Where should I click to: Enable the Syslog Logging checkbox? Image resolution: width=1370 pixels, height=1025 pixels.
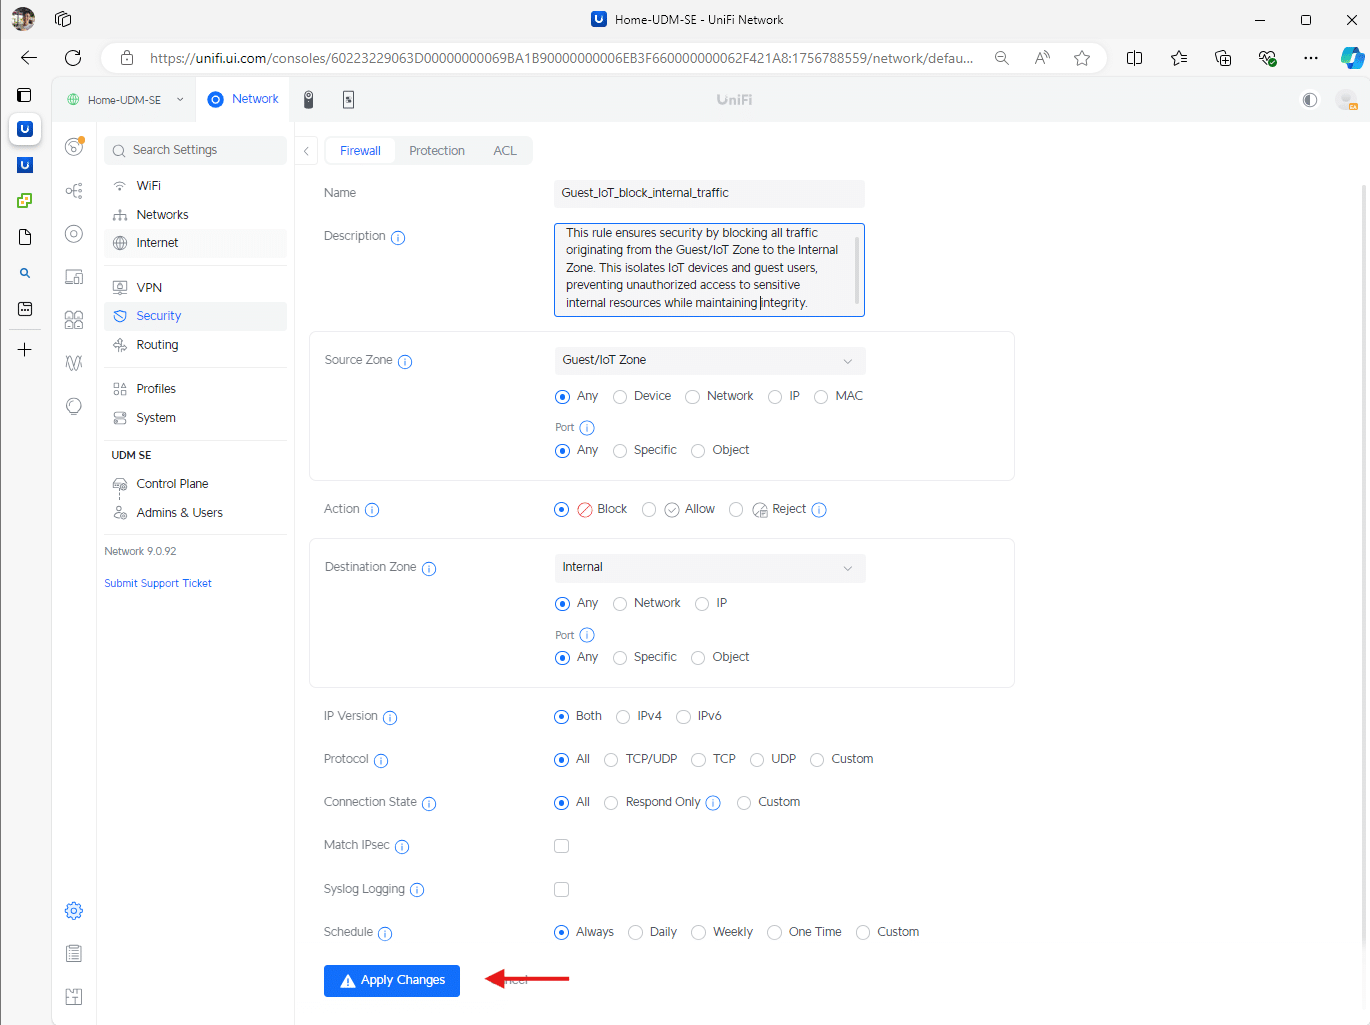point(562,889)
